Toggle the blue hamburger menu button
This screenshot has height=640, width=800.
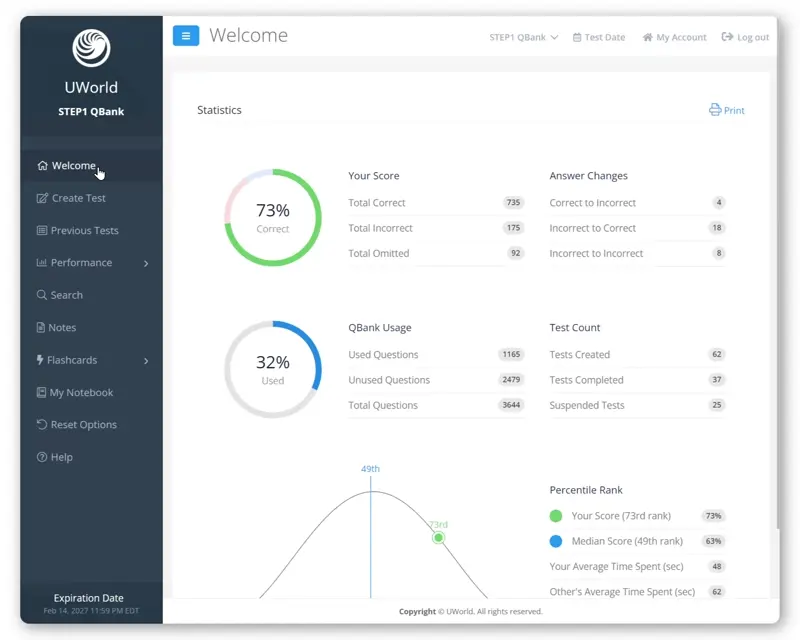tap(185, 36)
